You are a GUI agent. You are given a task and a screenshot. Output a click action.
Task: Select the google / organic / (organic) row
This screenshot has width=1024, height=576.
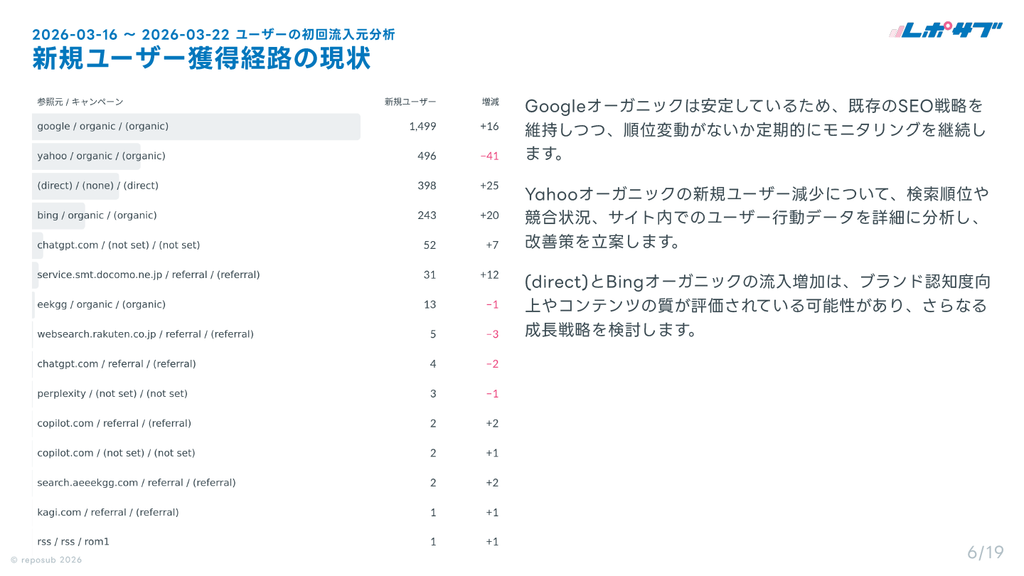tap(265, 127)
